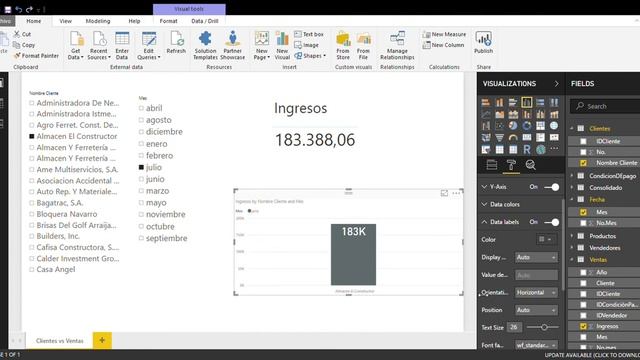The height and width of the screenshot is (360, 640).
Task: Click the Text Size slider
Action: coord(543,327)
